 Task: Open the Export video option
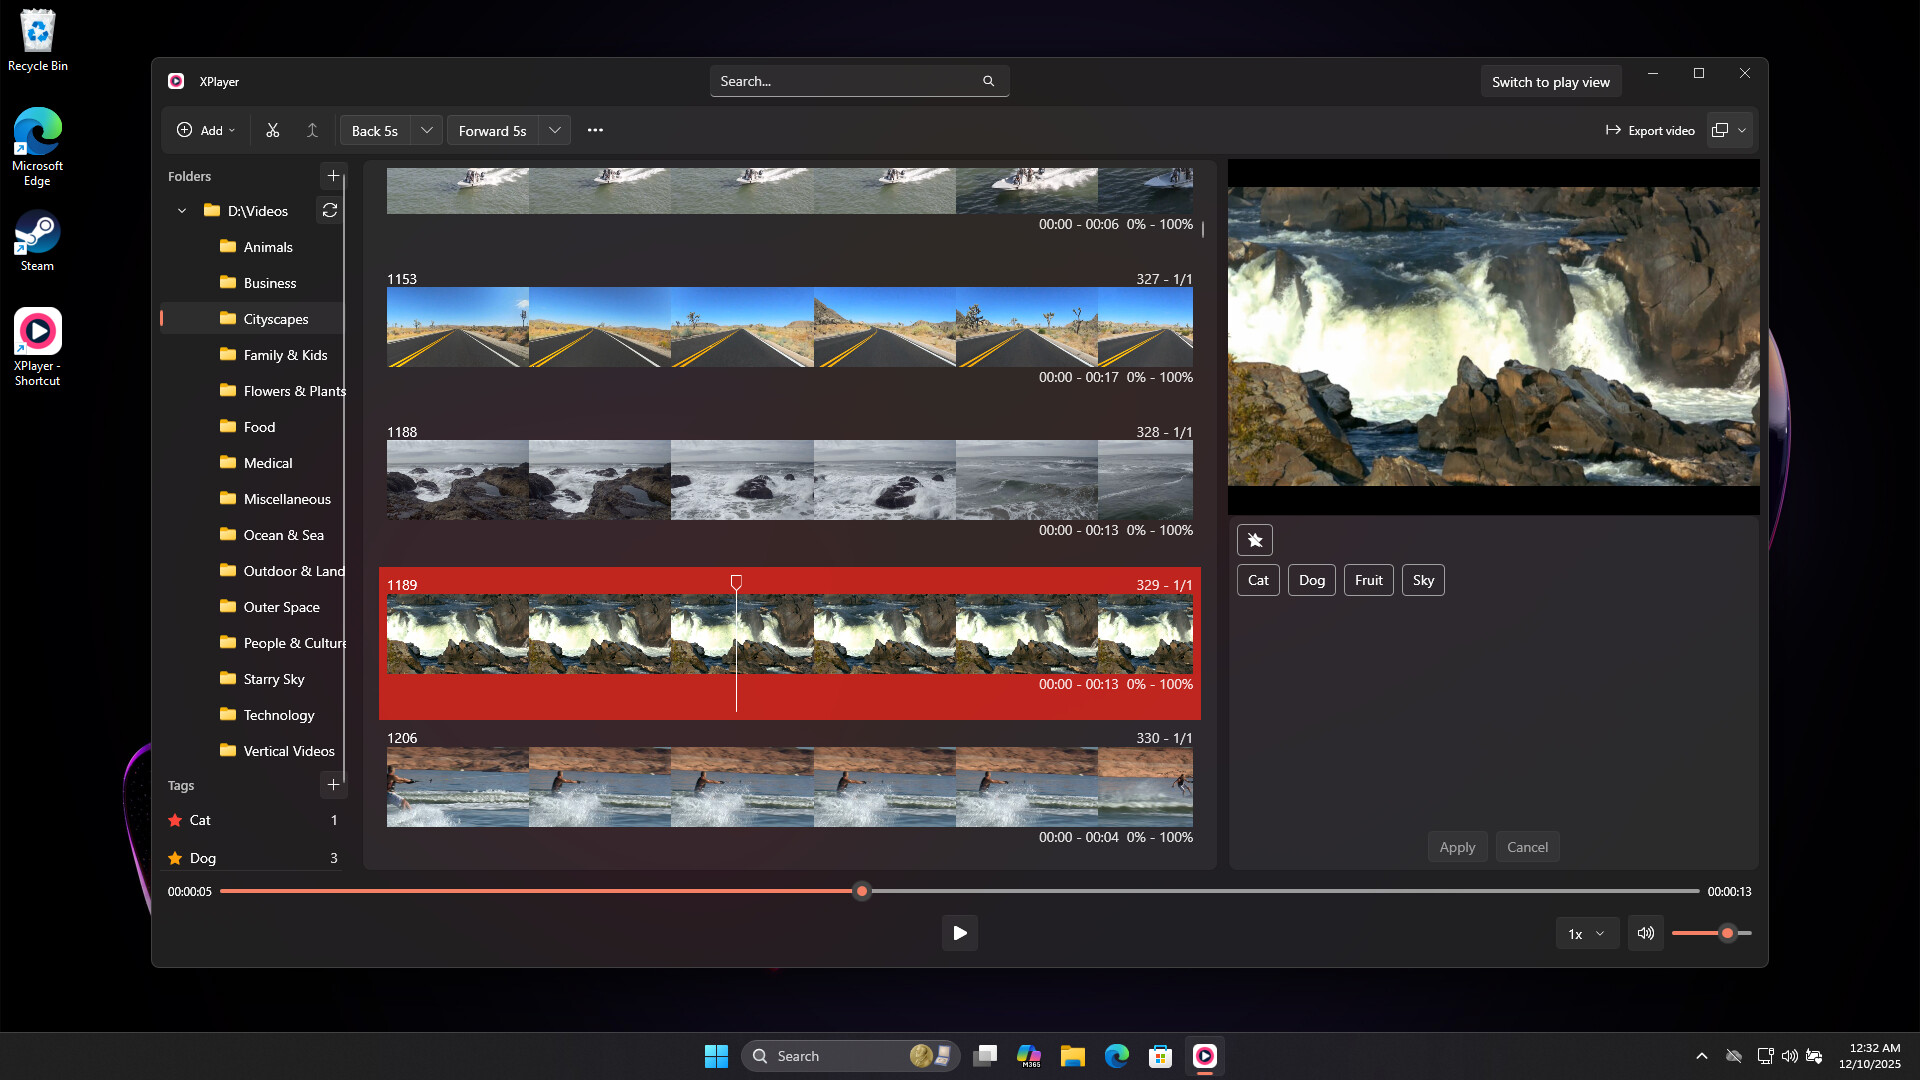click(x=1649, y=130)
